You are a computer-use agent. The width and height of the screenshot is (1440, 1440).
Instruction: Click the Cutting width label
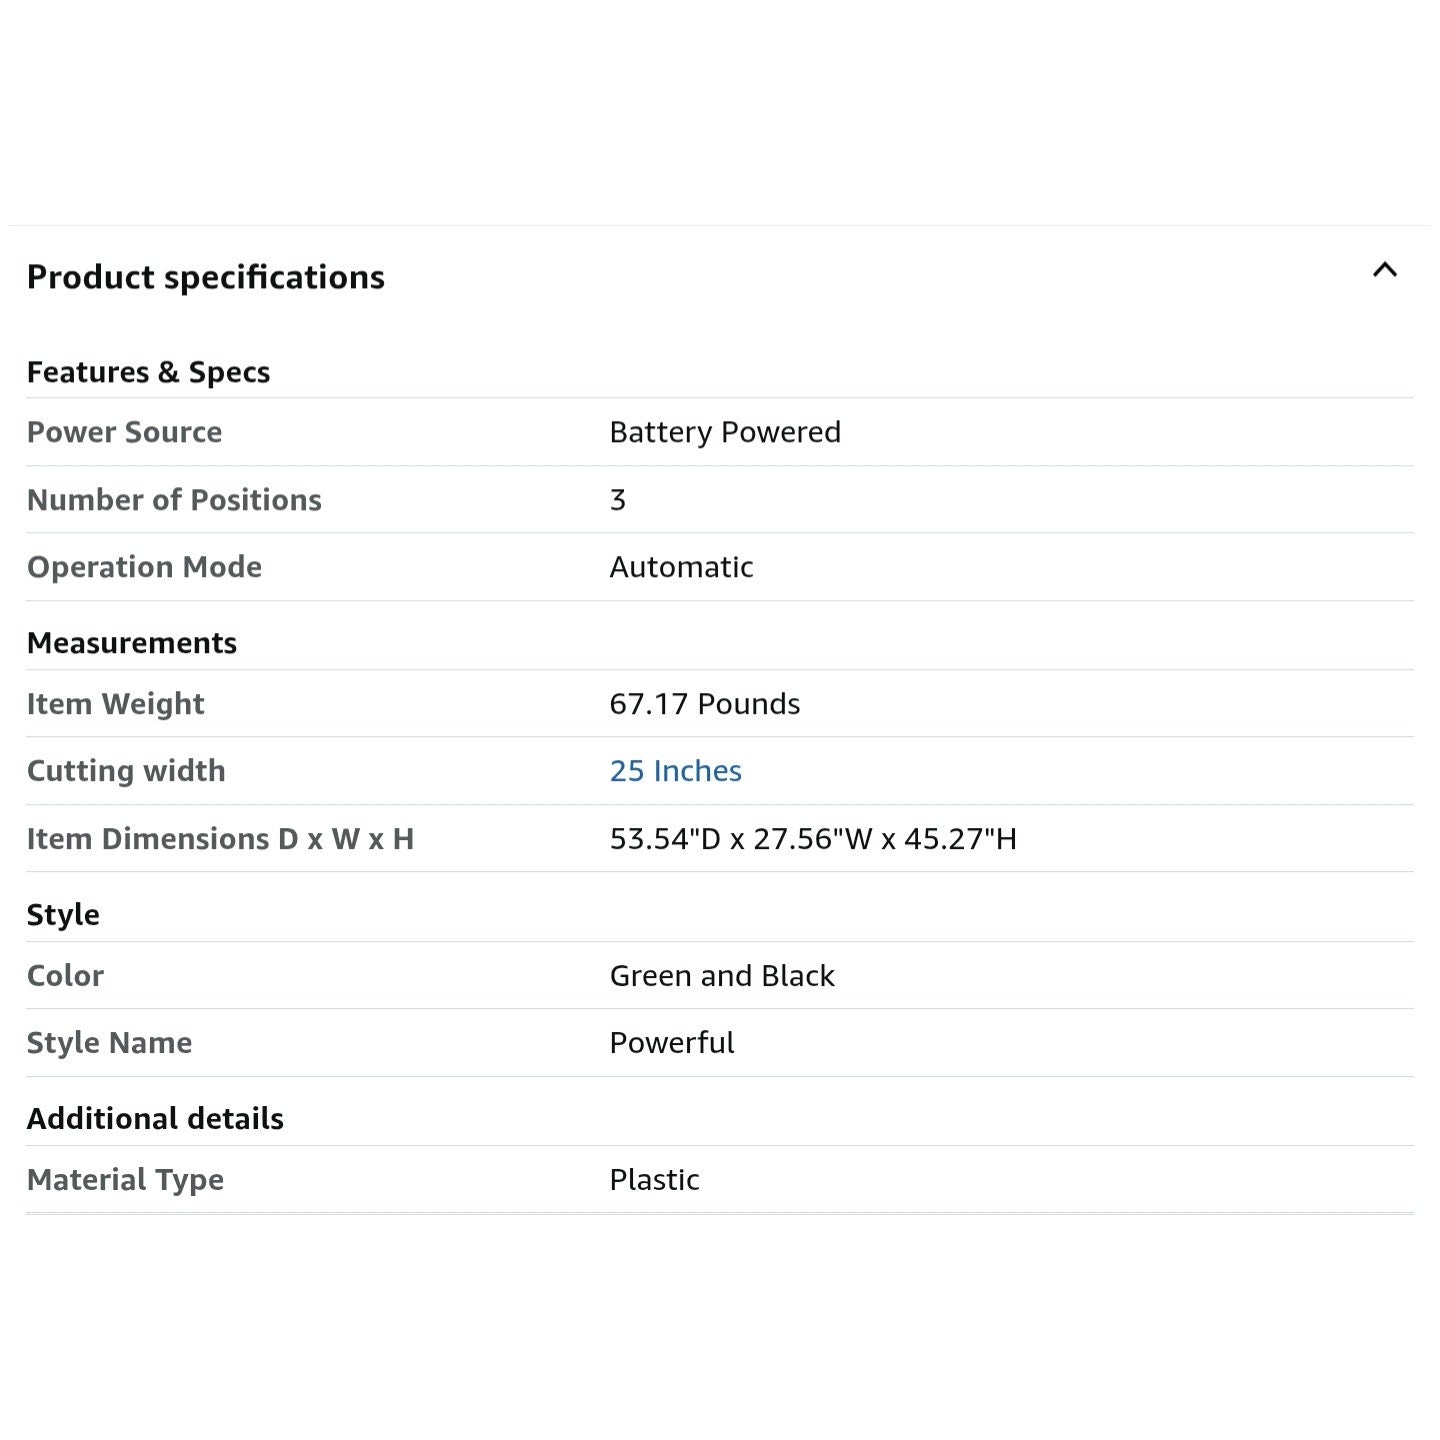point(126,771)
